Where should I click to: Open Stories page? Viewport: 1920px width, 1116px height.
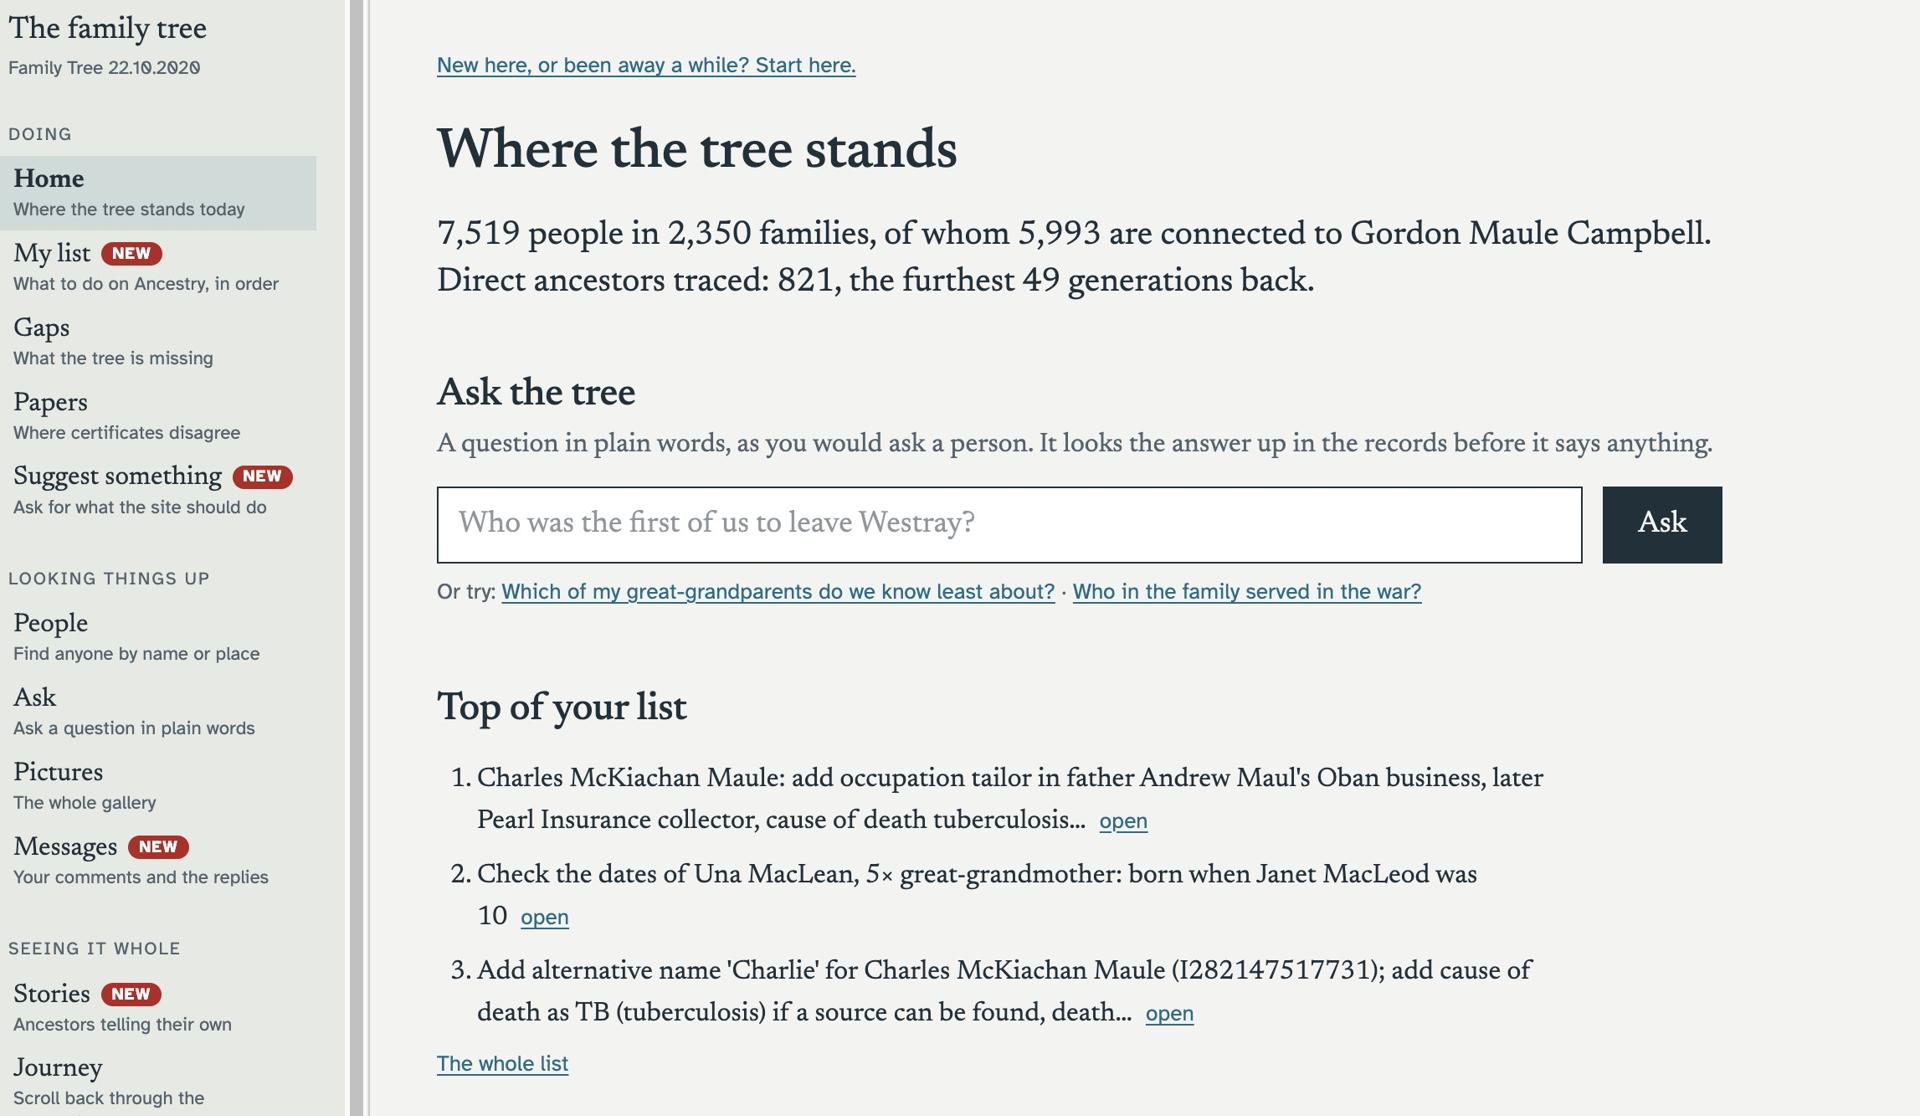[x=158, y=1007]
